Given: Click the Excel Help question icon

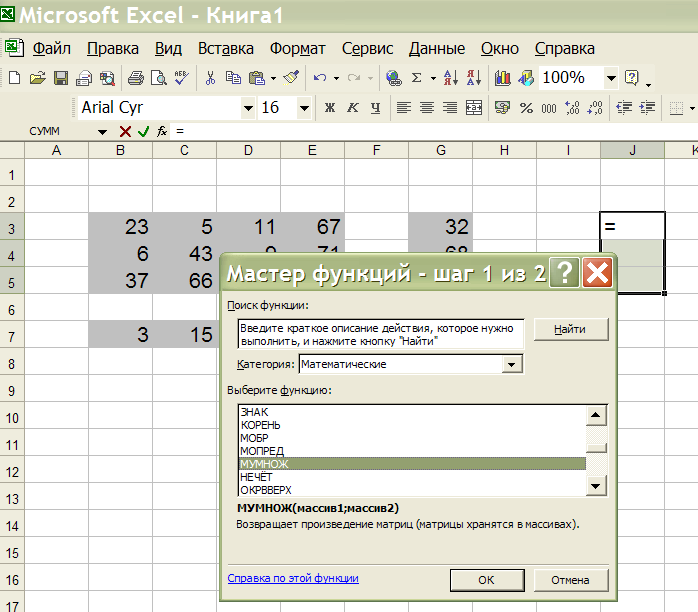Looking at the screenshot, I should coord(632,78).
